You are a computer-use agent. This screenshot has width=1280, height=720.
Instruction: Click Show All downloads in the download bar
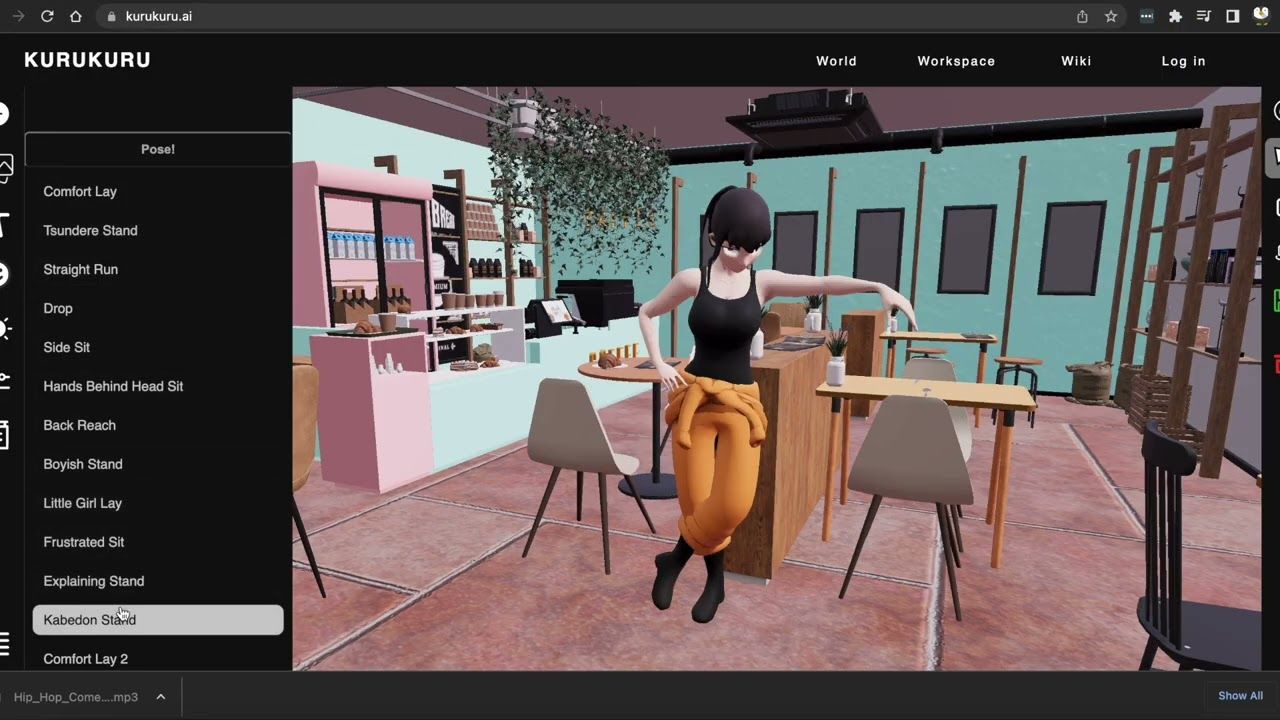click(x=1240, y=695)
